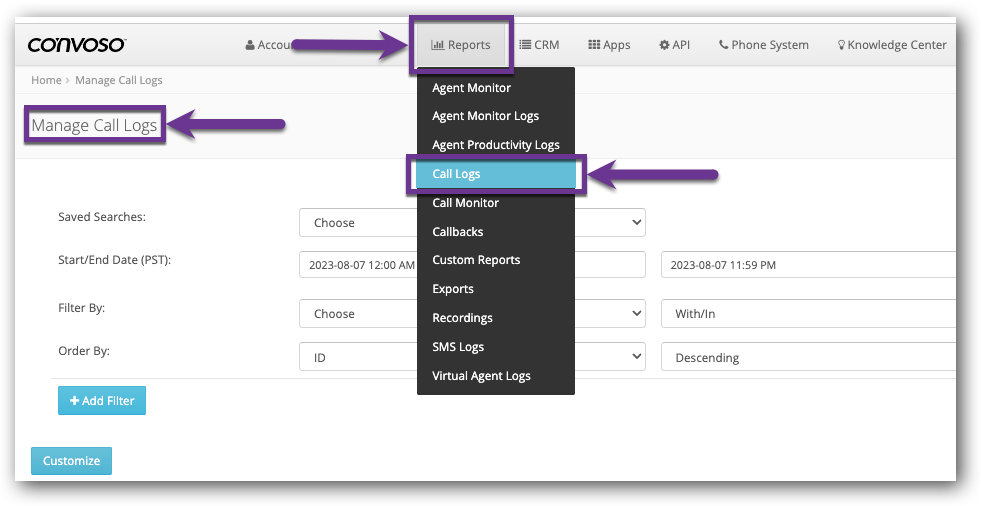Expand the Saved Searches dropdown
This screenshot has height=506, width=981.
(472, 223)
